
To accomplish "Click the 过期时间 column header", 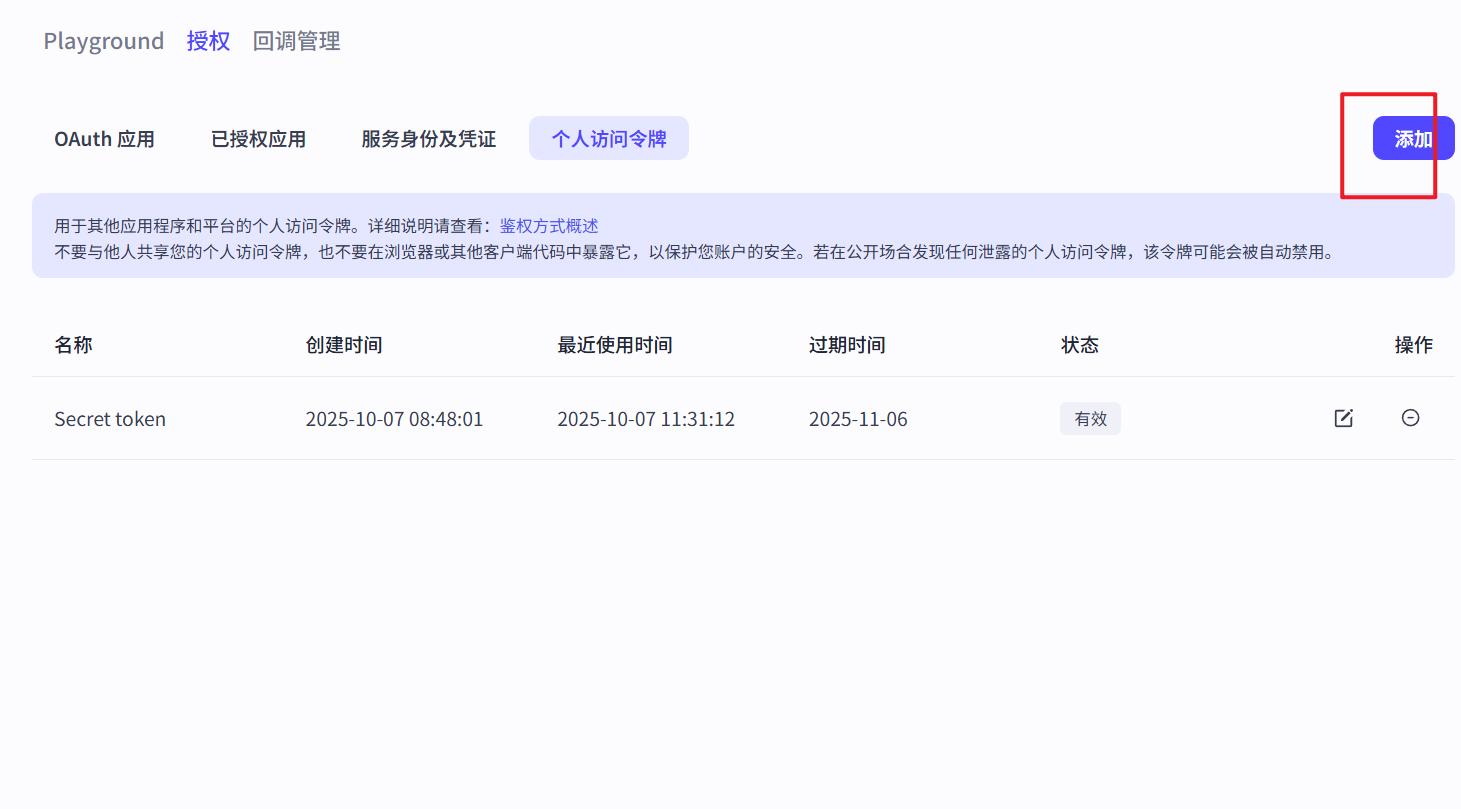I will pos(846,344).
